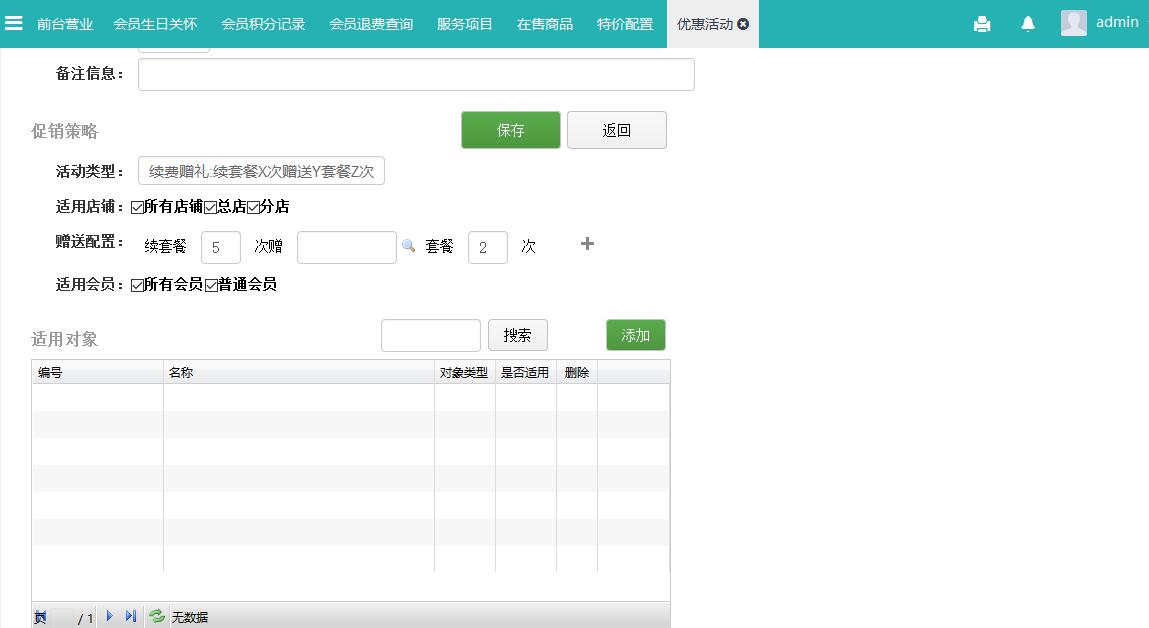This screenshot has width=1149, height=628.
Task: Add another gift configuration row with plus icon
Action: tap(587, 244)
